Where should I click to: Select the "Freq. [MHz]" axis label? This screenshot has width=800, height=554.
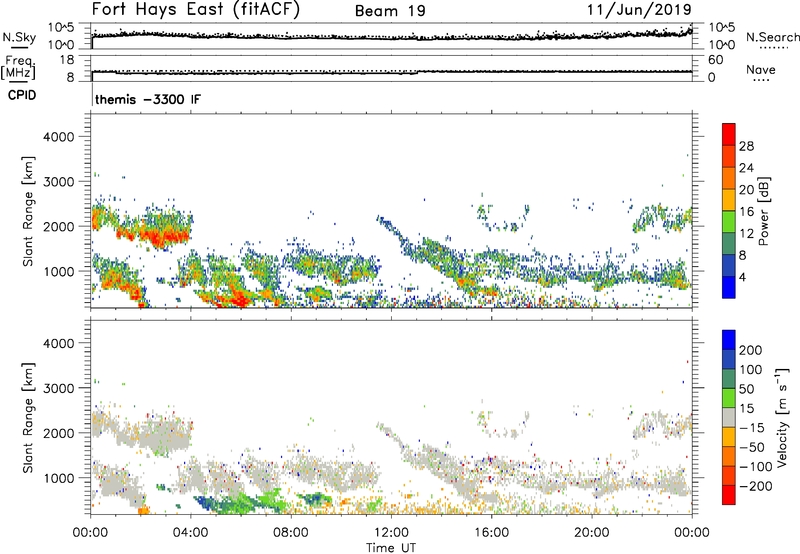pyautogui.click(x=18, y=68)
